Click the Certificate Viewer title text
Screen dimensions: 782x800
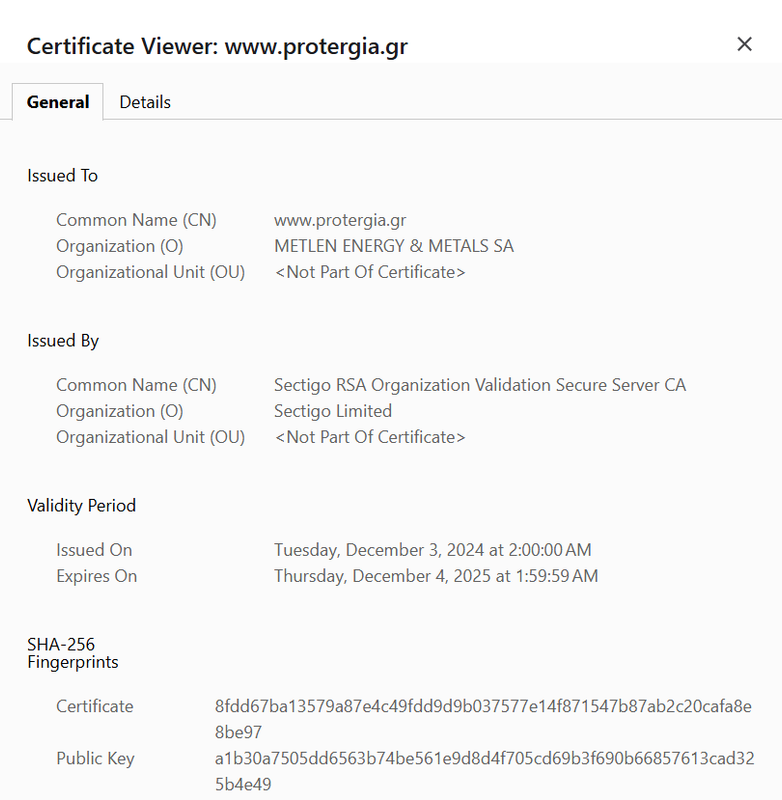217,46
